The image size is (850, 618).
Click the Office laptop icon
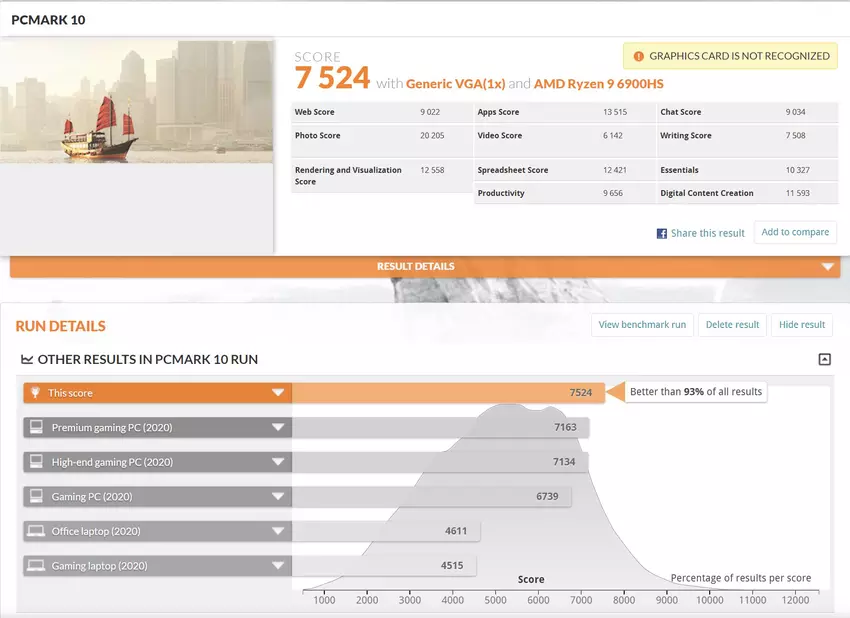36,531
